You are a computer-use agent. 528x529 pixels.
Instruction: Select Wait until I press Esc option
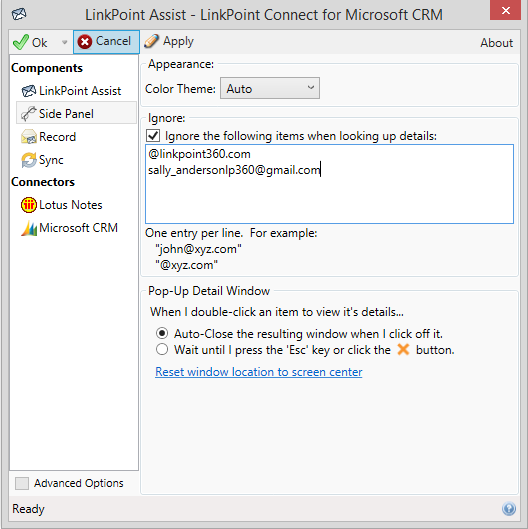point(162,350)
